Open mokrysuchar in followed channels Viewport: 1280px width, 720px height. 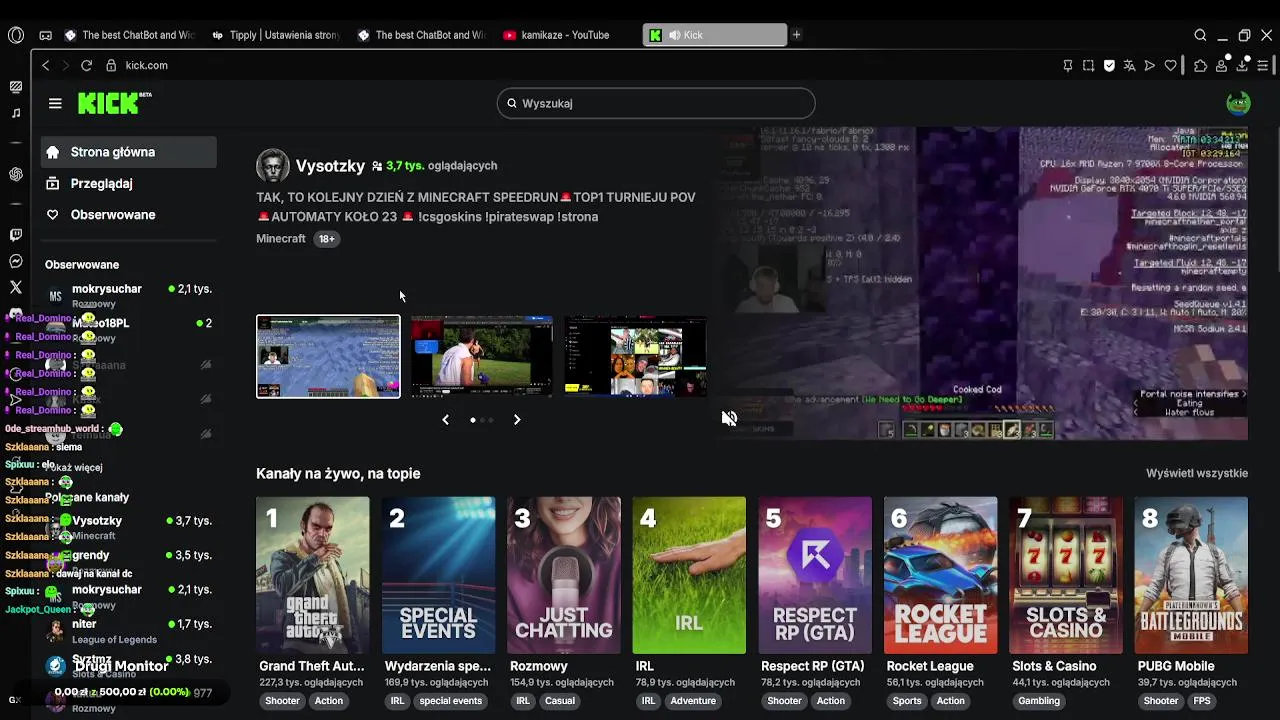pyautogui.click(x=128, y=295)
